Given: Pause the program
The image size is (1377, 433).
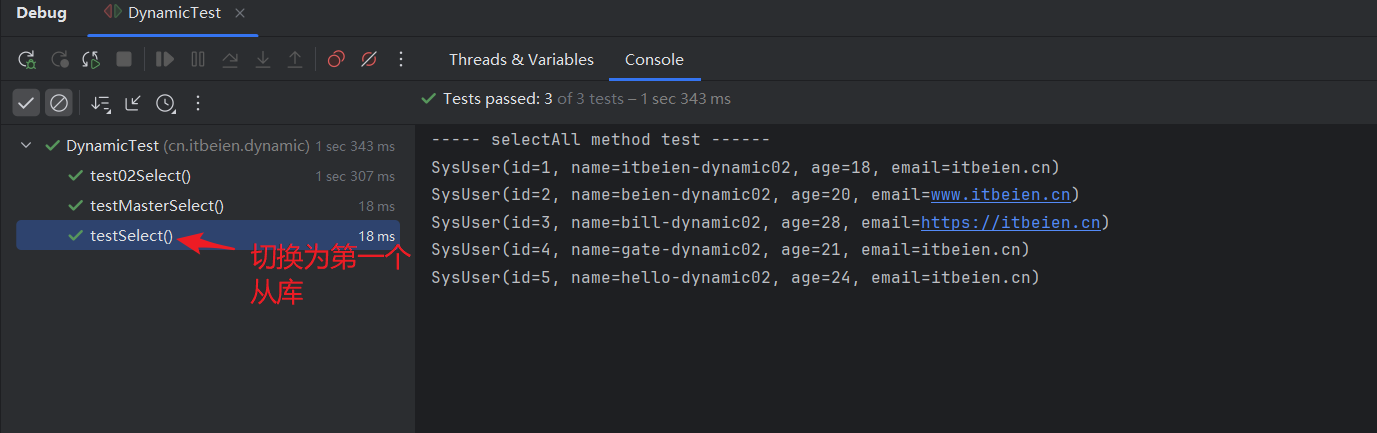Looking at the screenshot, I should 198,60.
